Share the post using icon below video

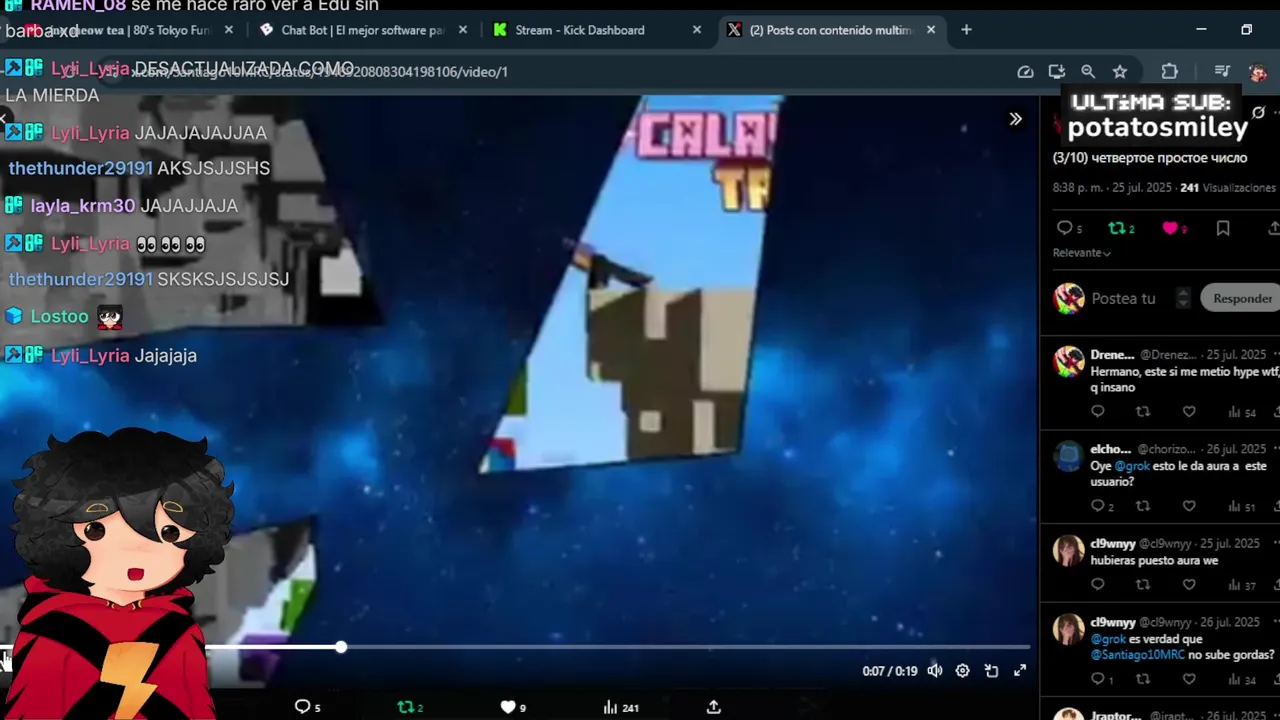[713, 707]
